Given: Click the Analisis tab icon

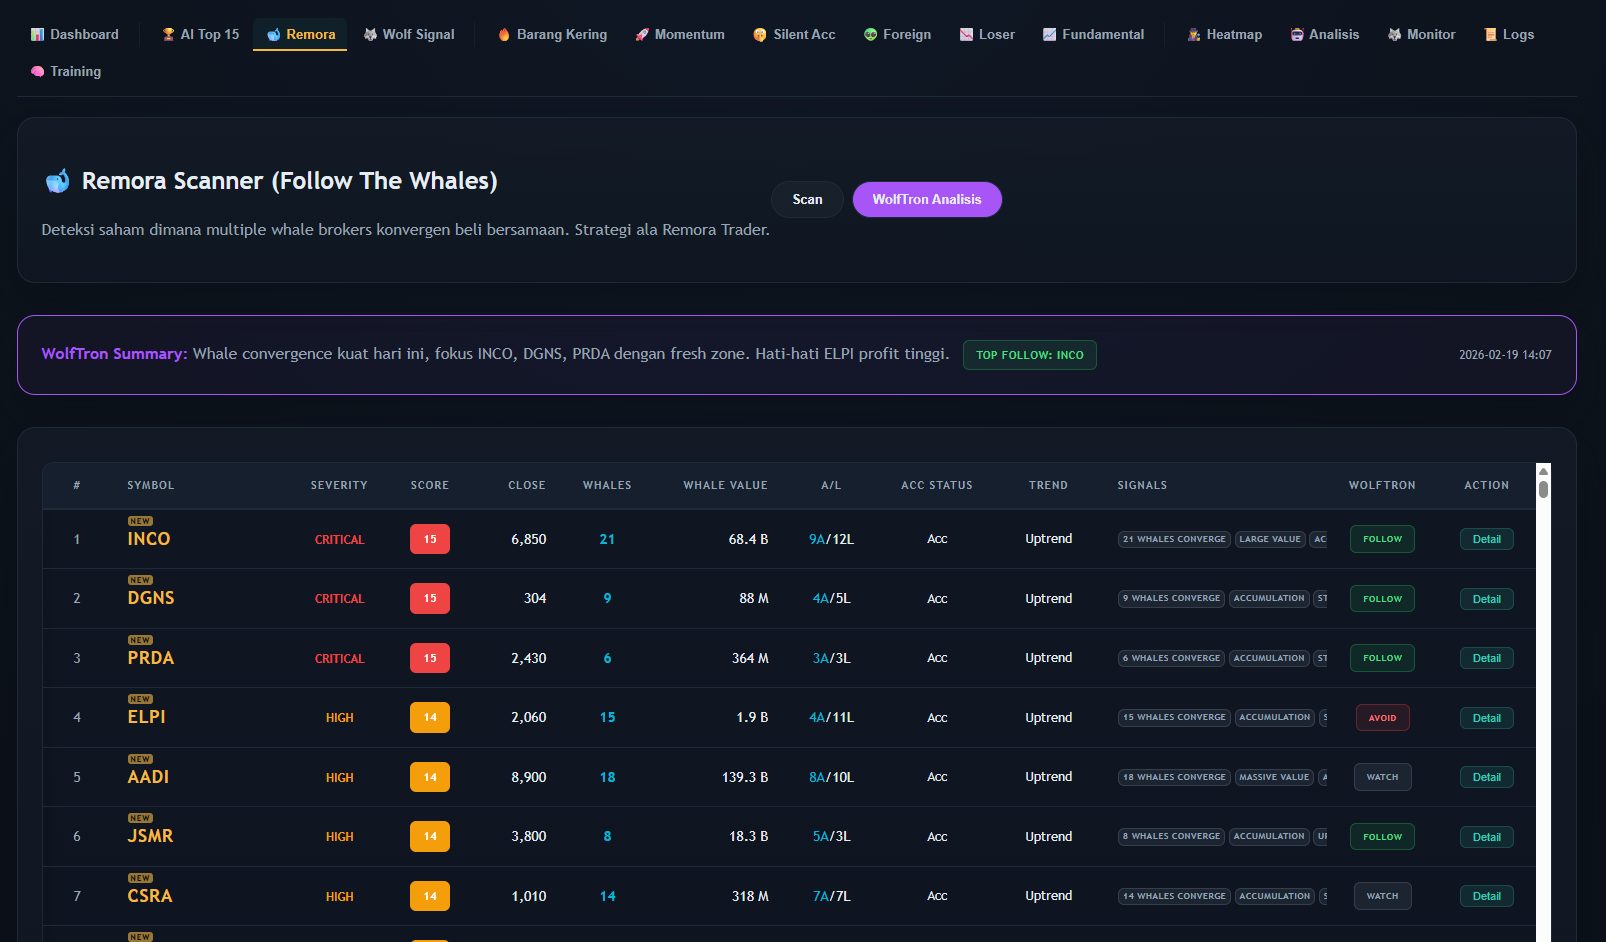Looking at the screenshot, I should click(1297, 35).
